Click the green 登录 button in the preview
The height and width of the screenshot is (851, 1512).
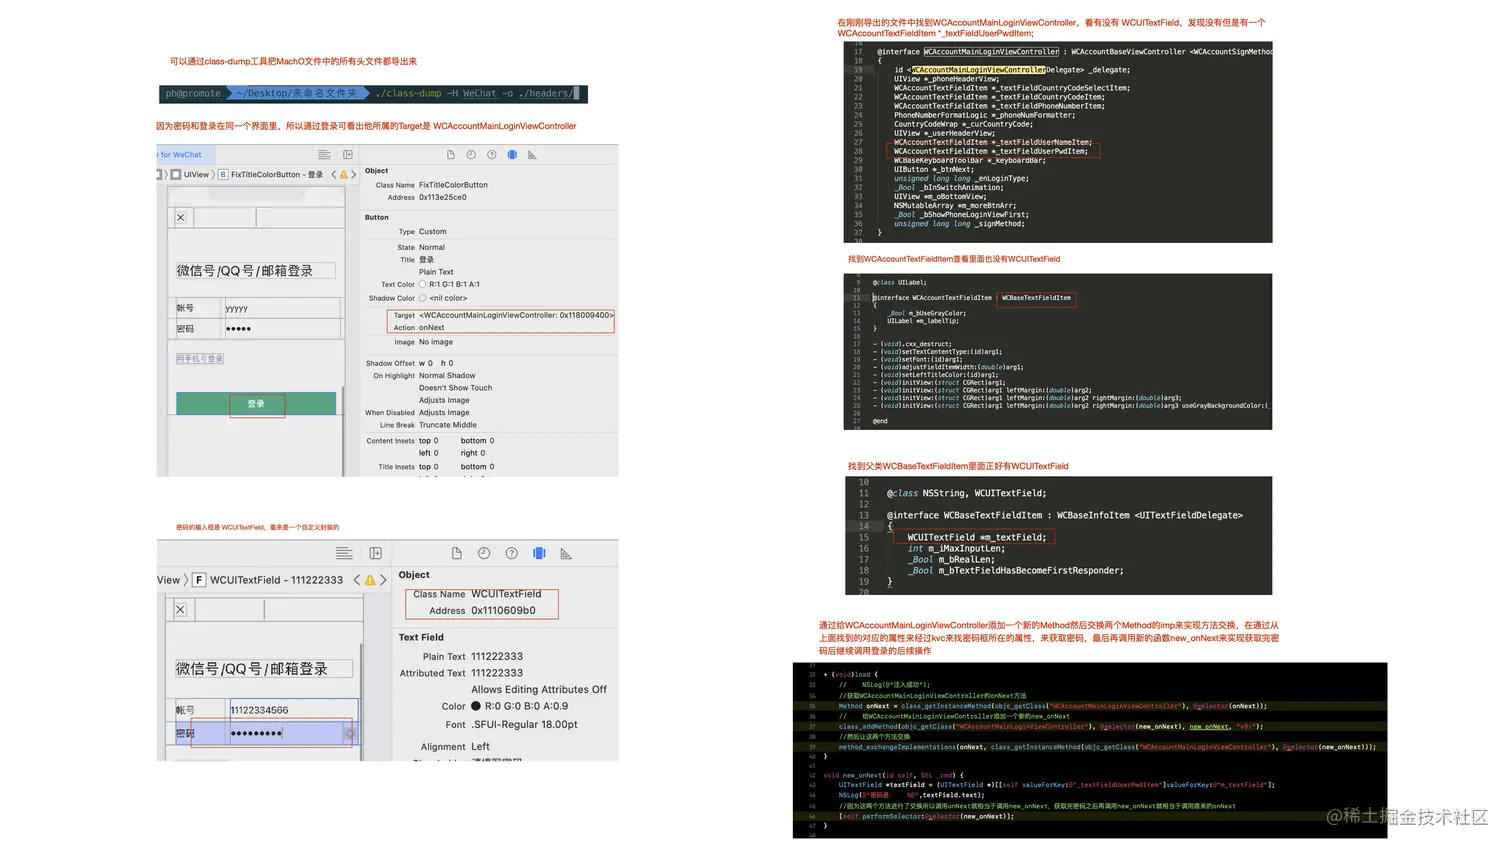(256, 404)
